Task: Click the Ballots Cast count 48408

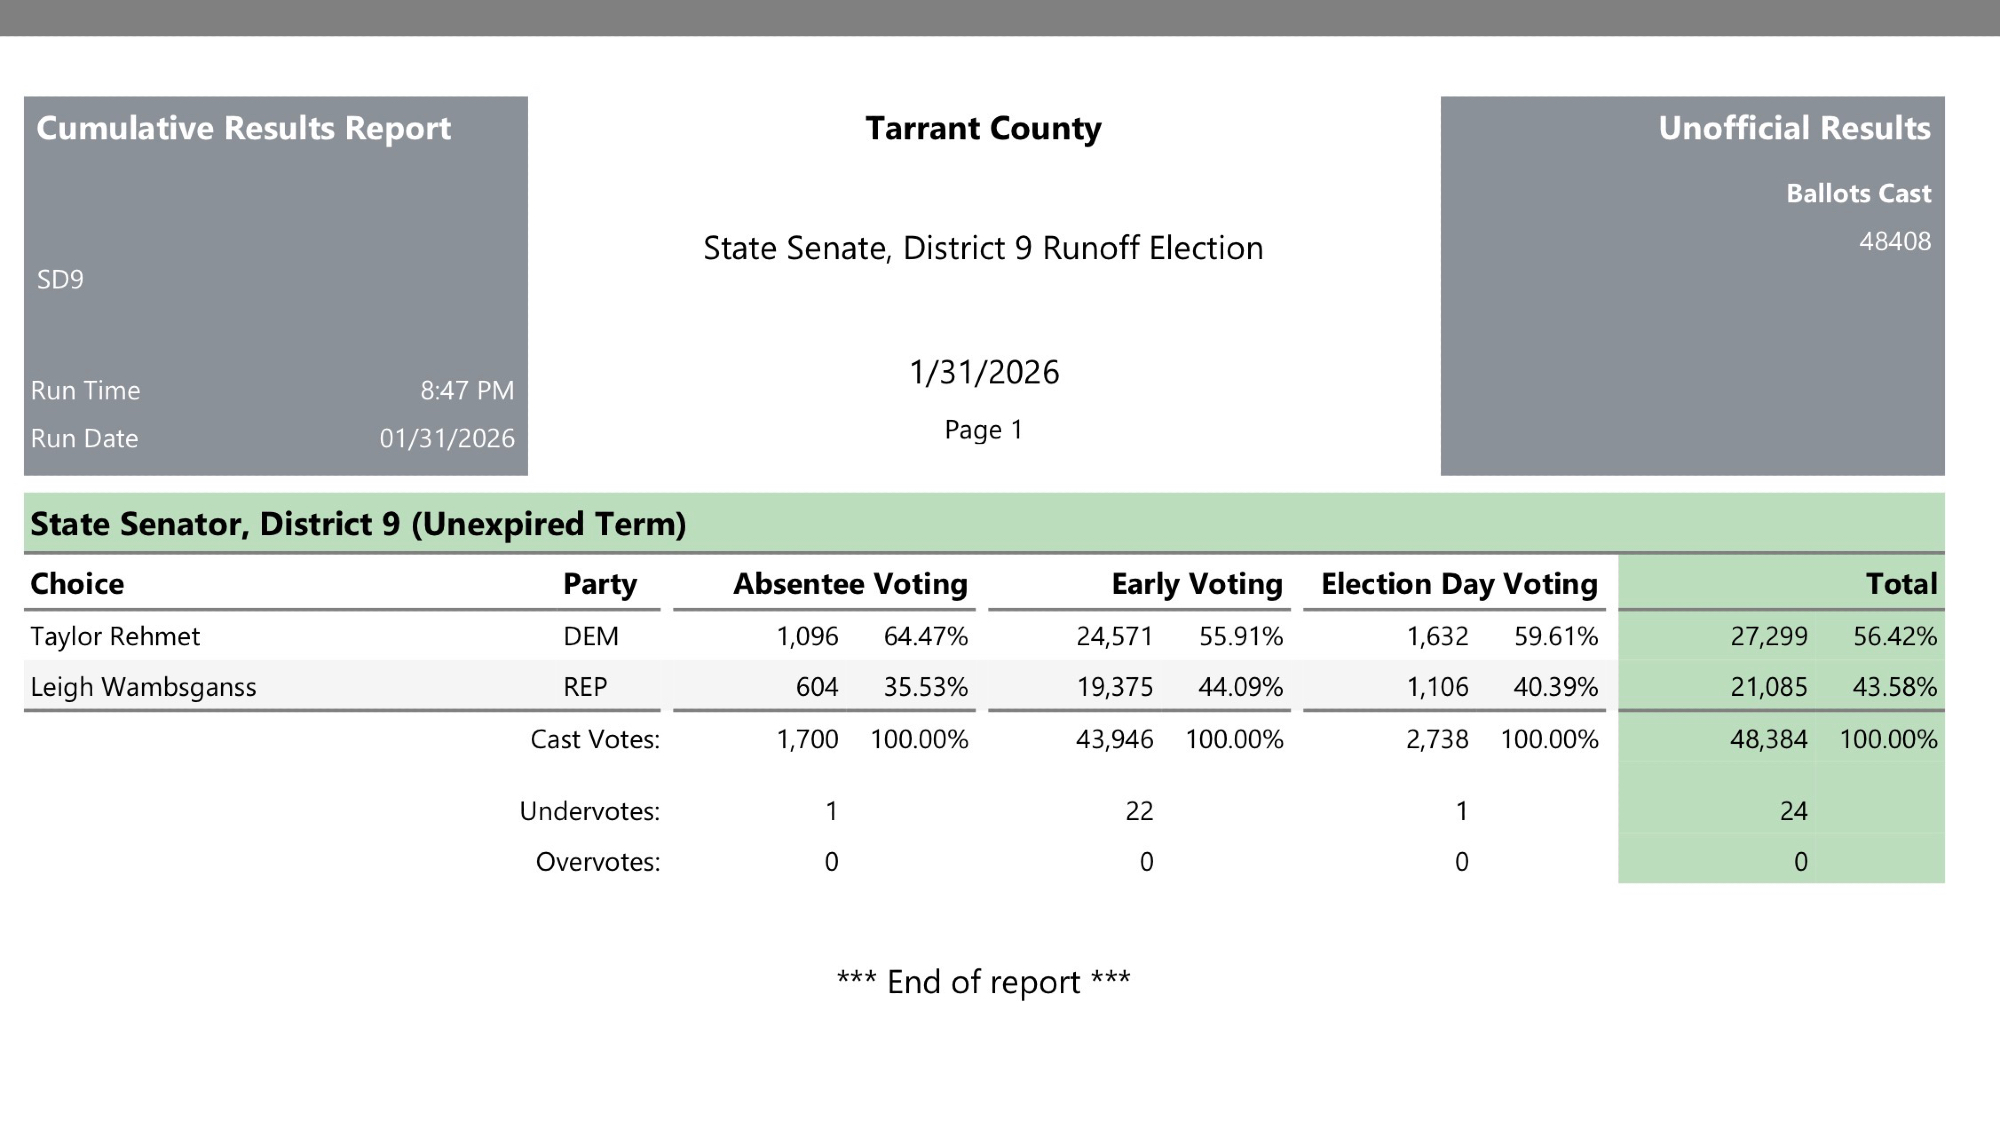Action: tap(1894, 241)
